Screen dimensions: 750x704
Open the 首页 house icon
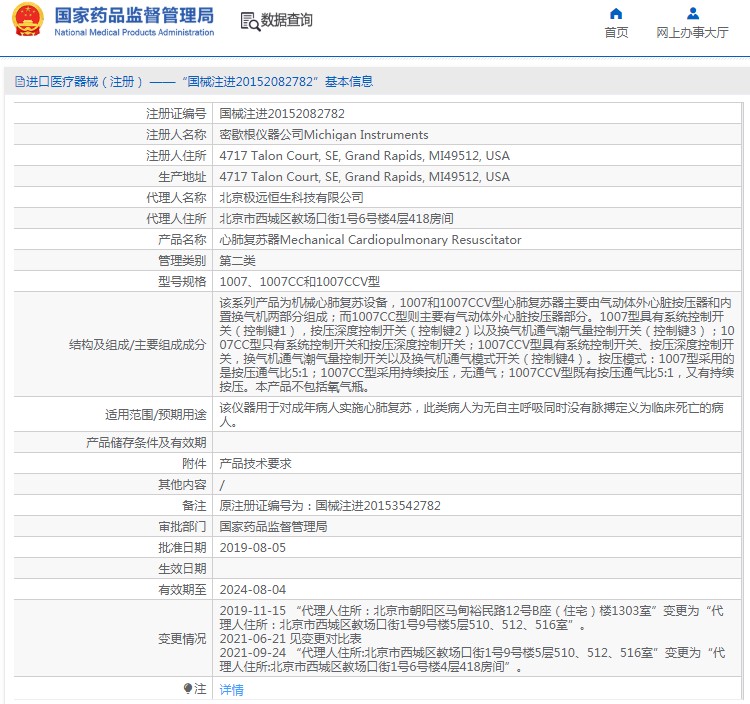[x=616, y=14]
